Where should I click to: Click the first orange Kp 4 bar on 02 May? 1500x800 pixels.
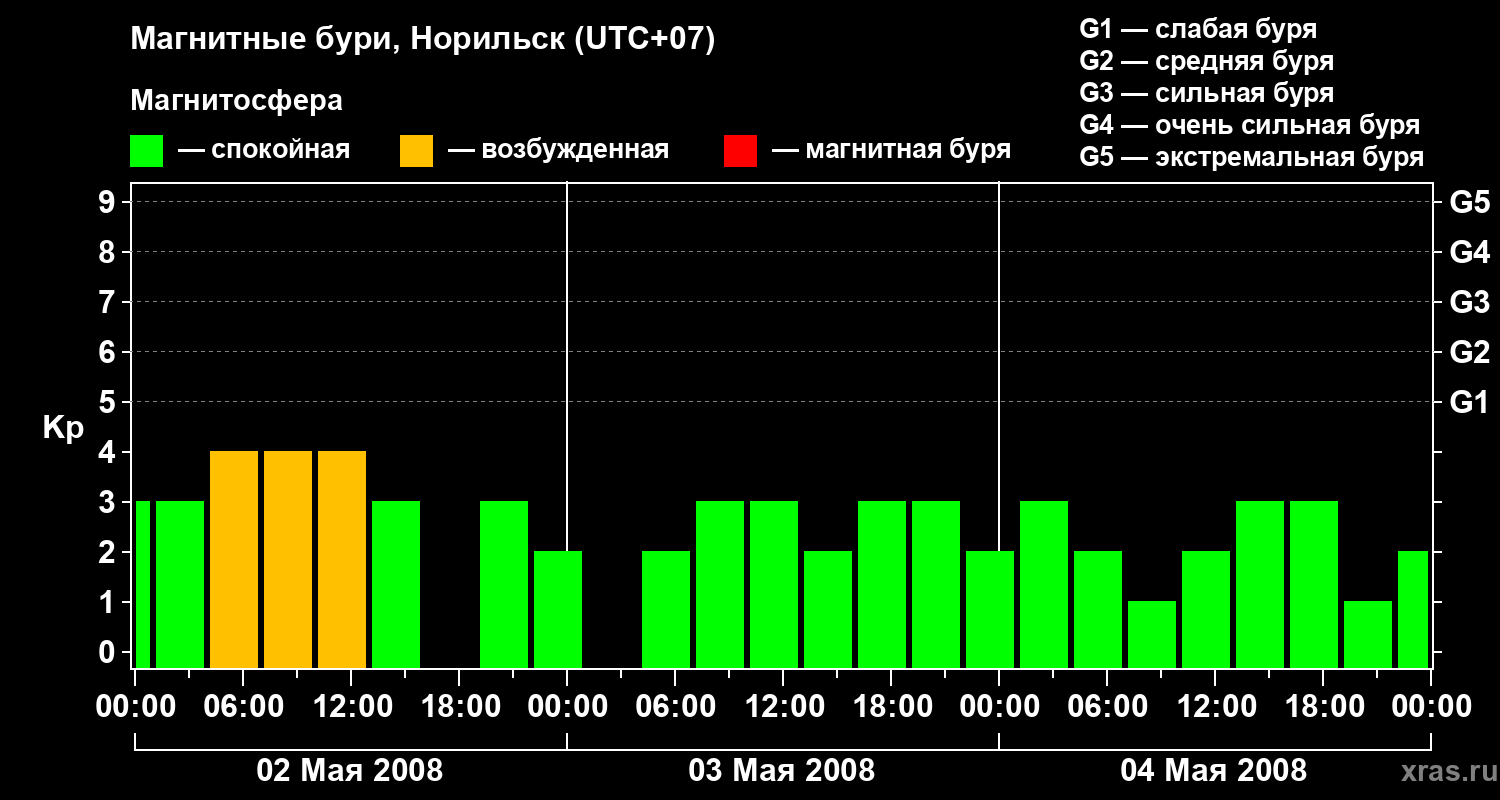[x=234, y=559]
